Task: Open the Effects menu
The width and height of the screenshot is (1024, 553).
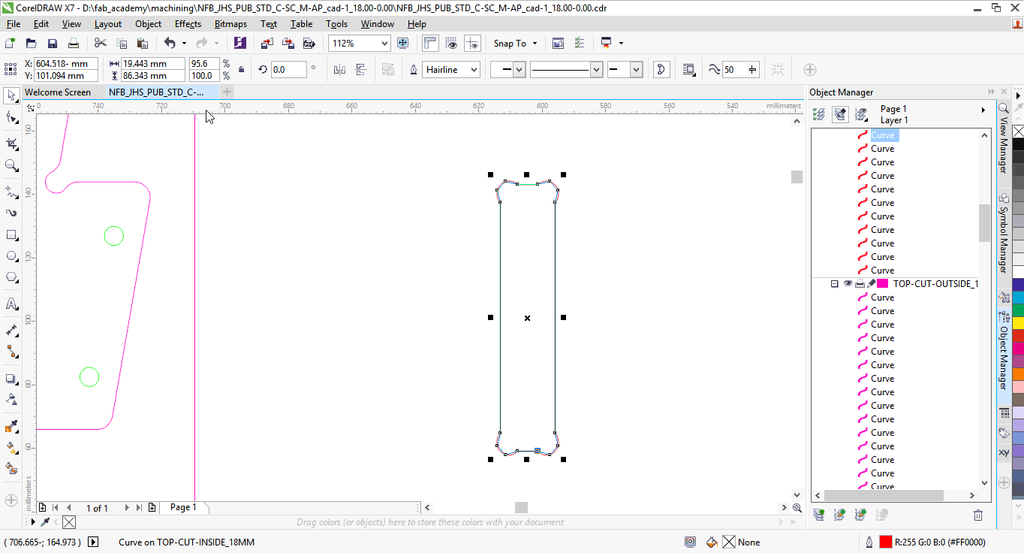Action: pos(187,24)
